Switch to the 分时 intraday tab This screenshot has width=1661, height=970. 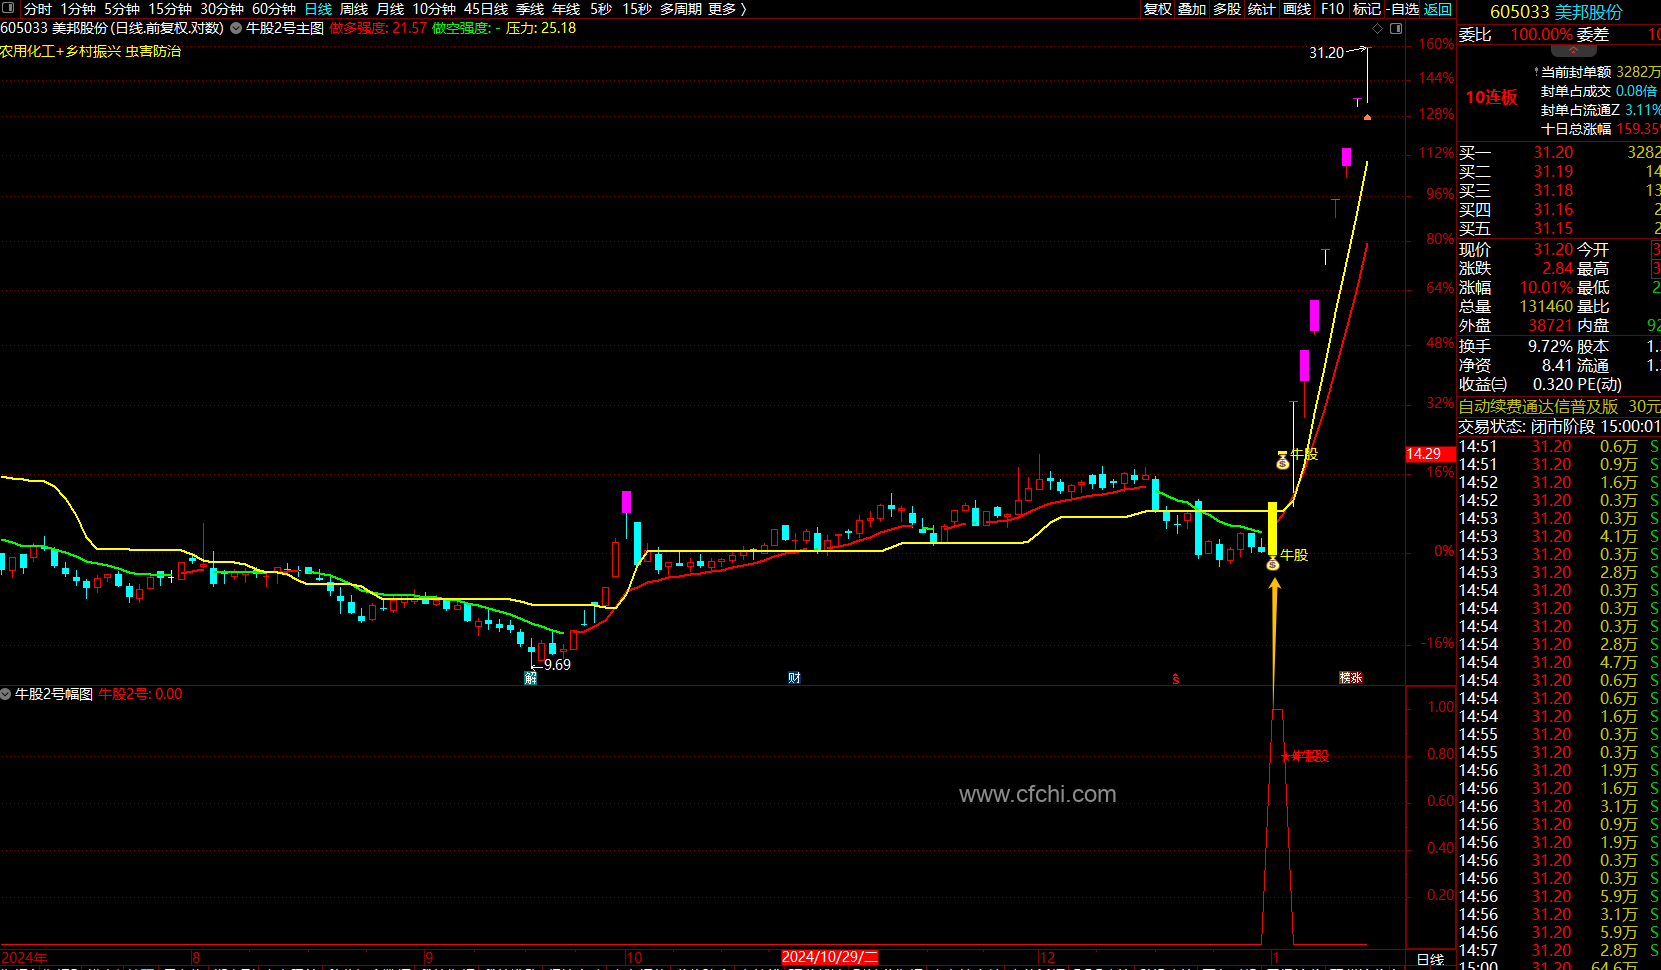coord(38,9)
